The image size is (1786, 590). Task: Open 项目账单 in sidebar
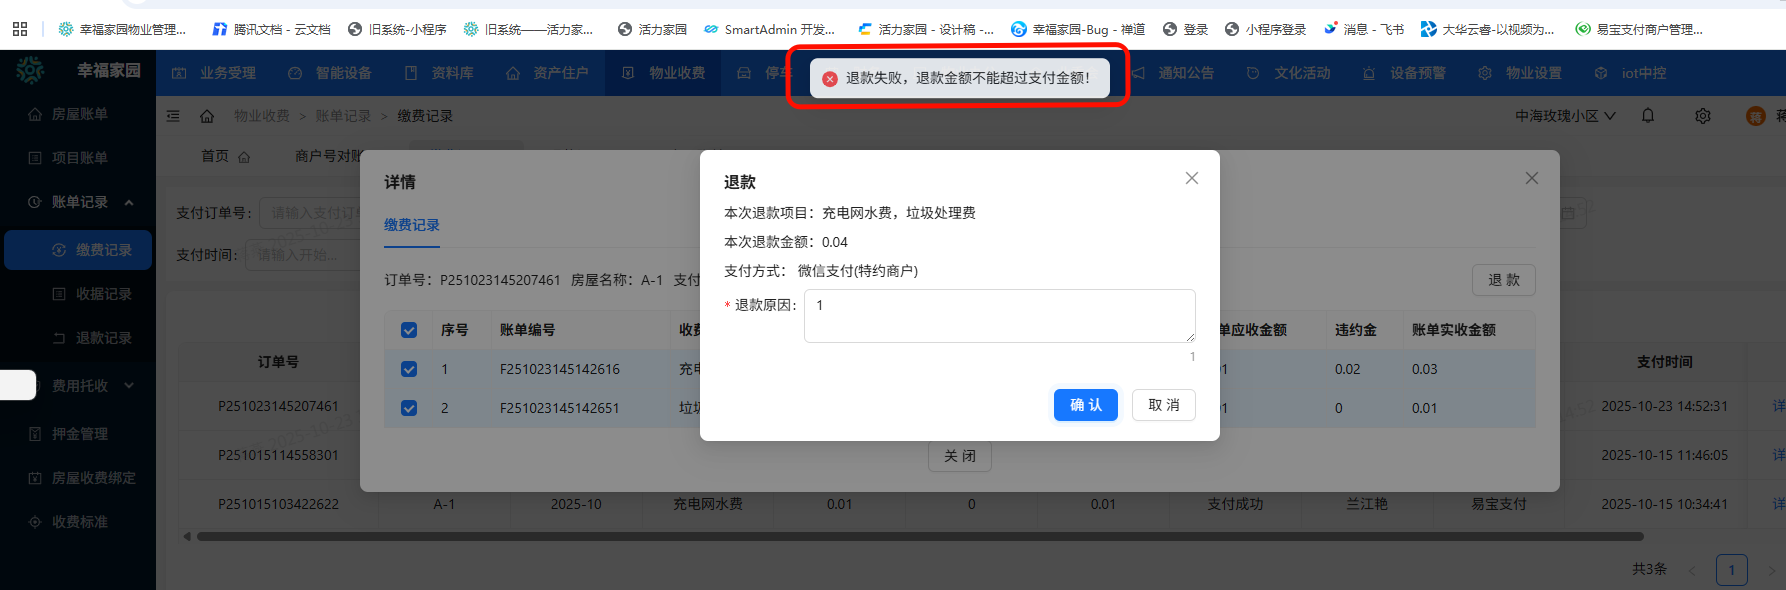tap(78, 158)
